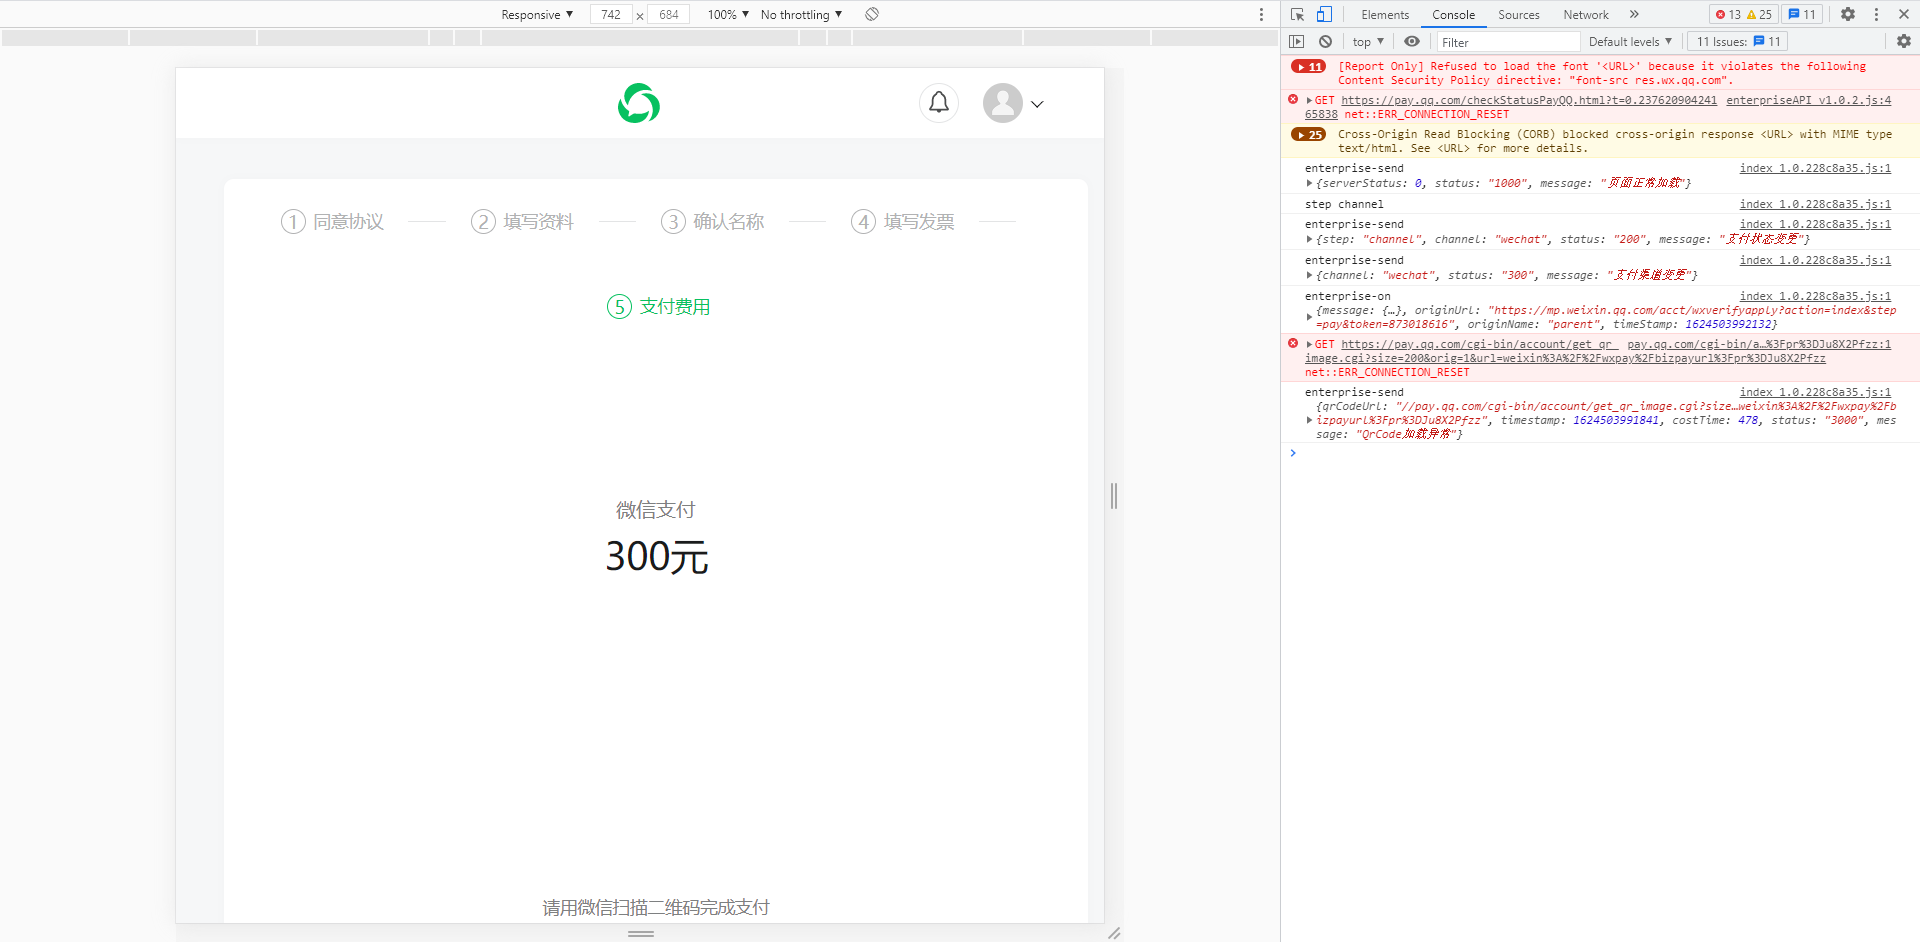Open source link beside enterprise-on log
The width and height of the screenshot is (1920, 942).
pyautogui.click(x=1815, y=296)
